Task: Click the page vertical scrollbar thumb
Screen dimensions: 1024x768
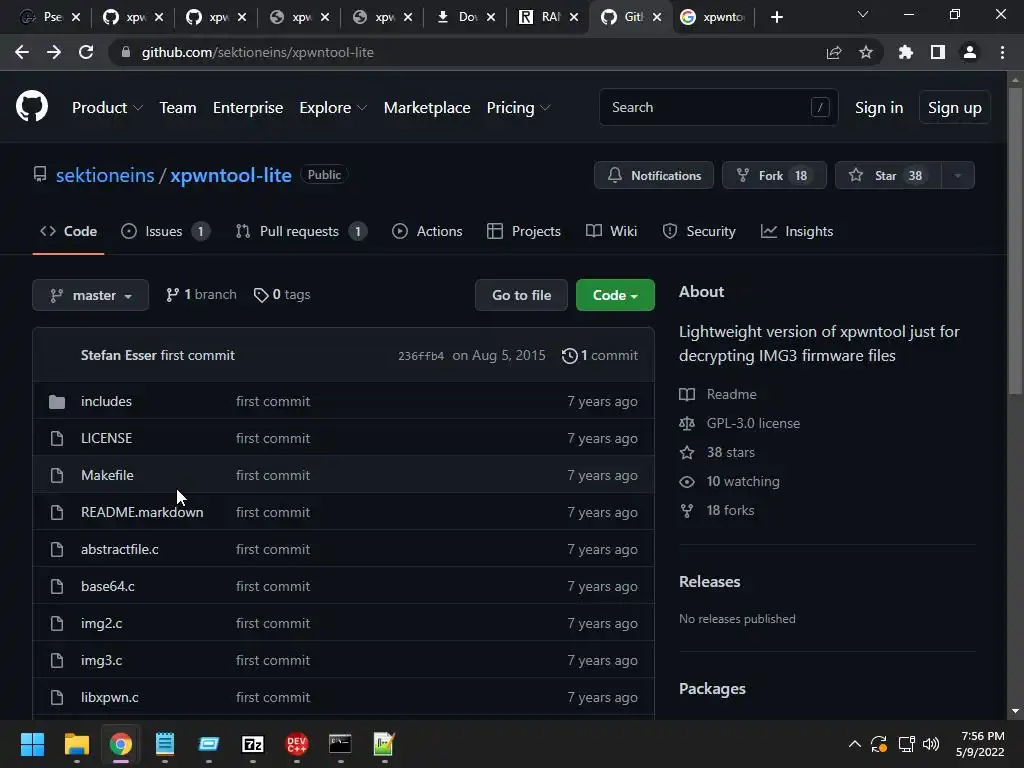Action: (x=1015, y=241)
